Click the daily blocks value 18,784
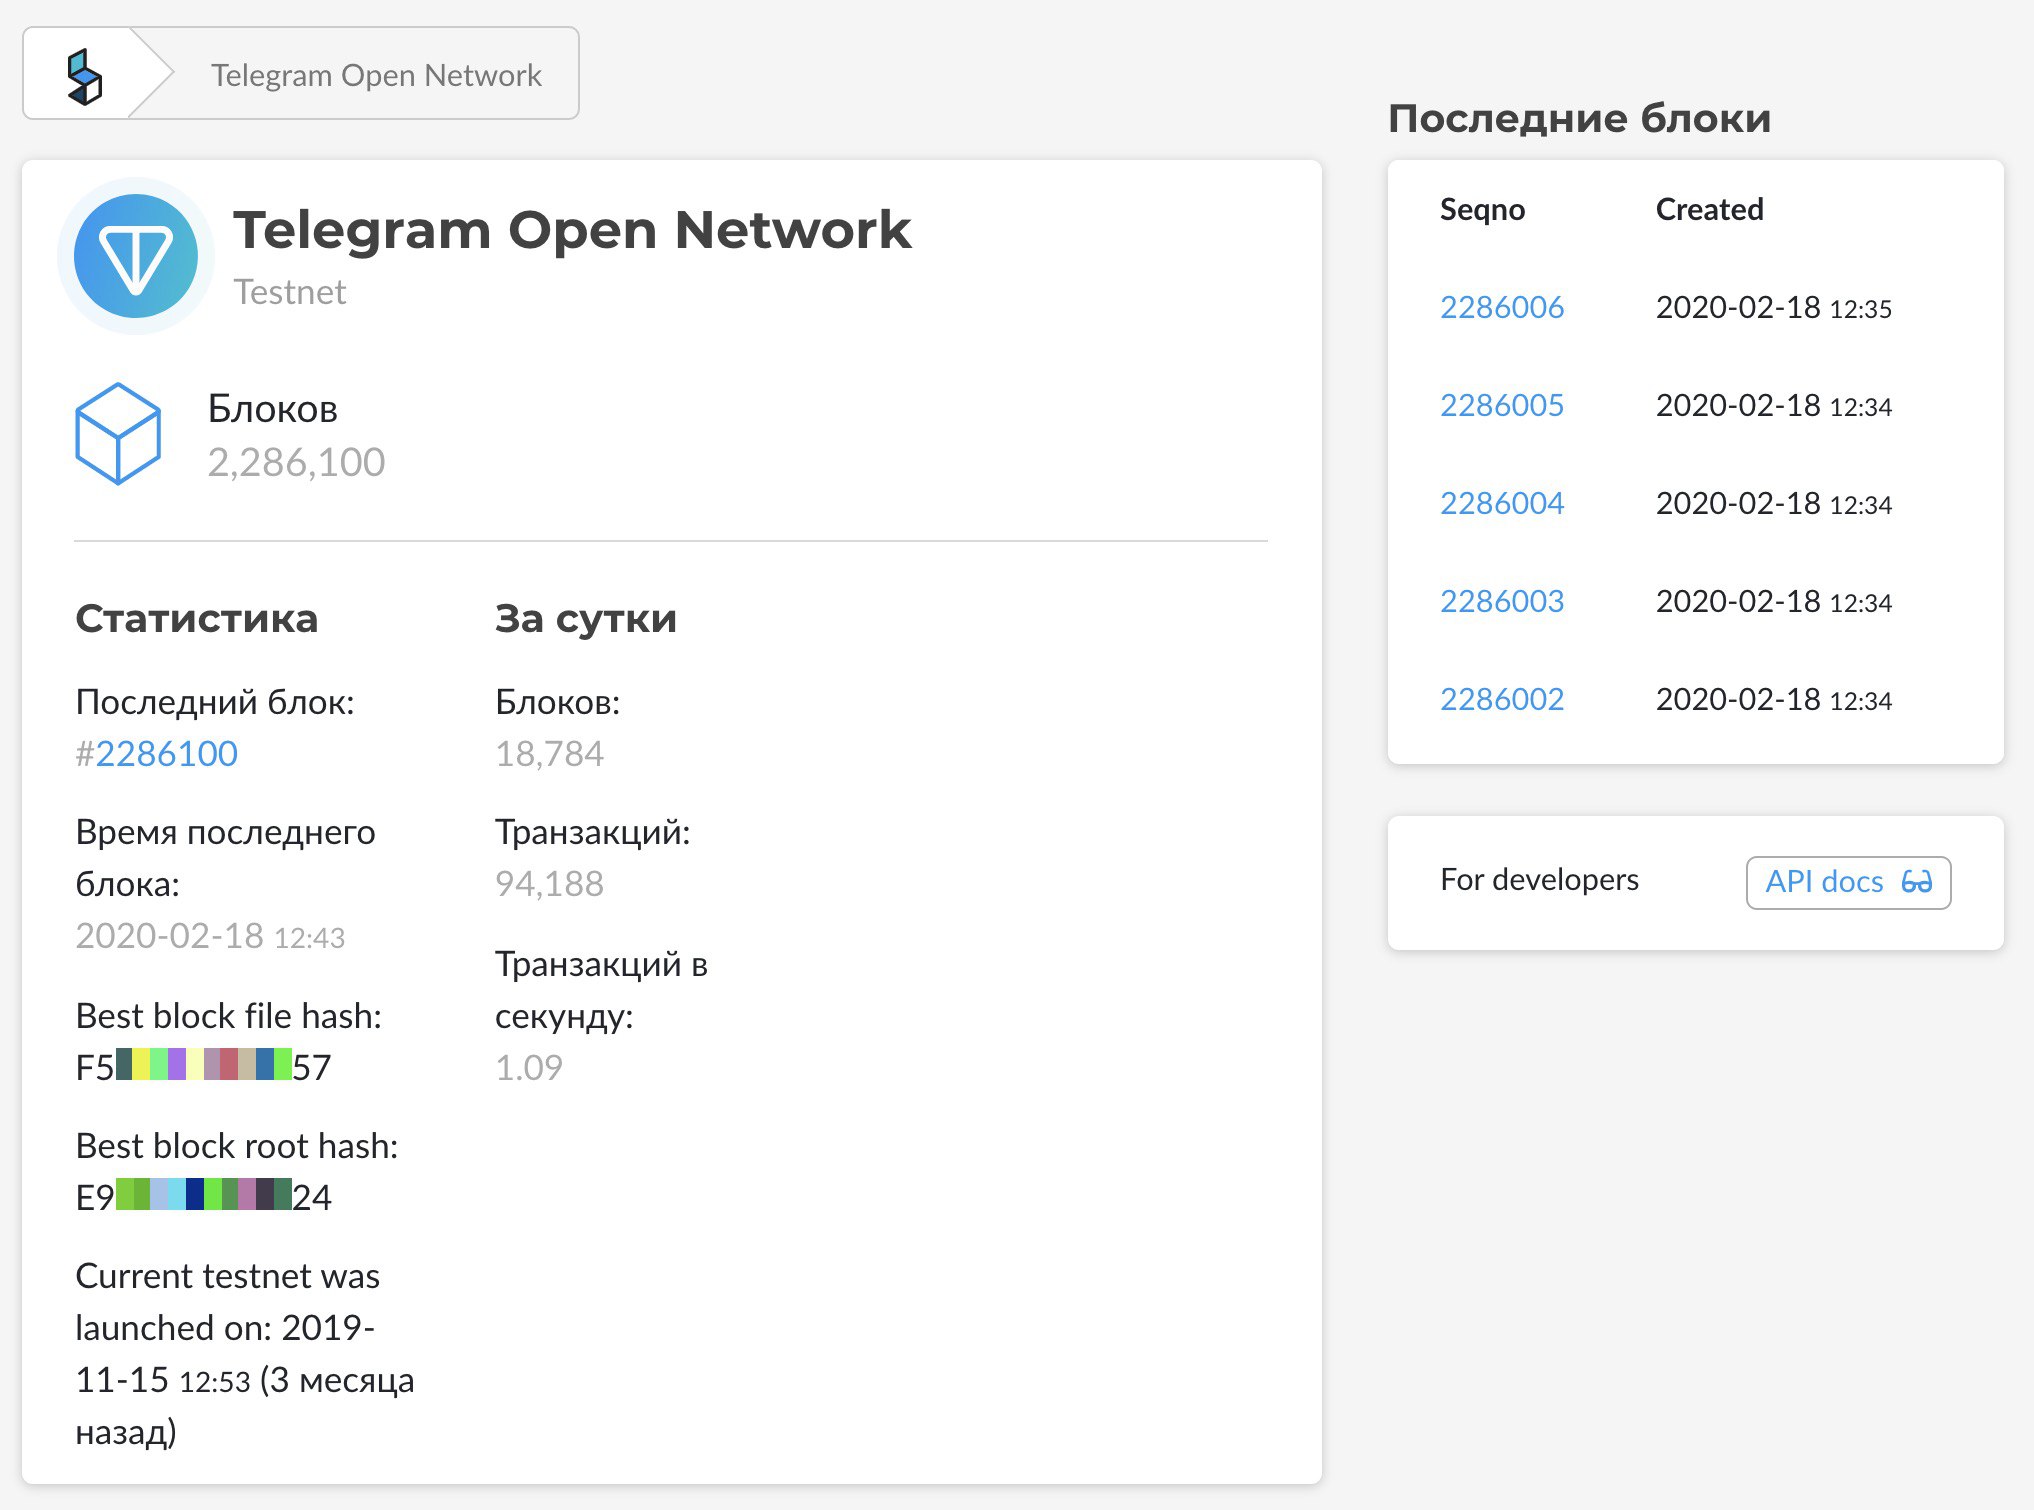 click(549, 753)
